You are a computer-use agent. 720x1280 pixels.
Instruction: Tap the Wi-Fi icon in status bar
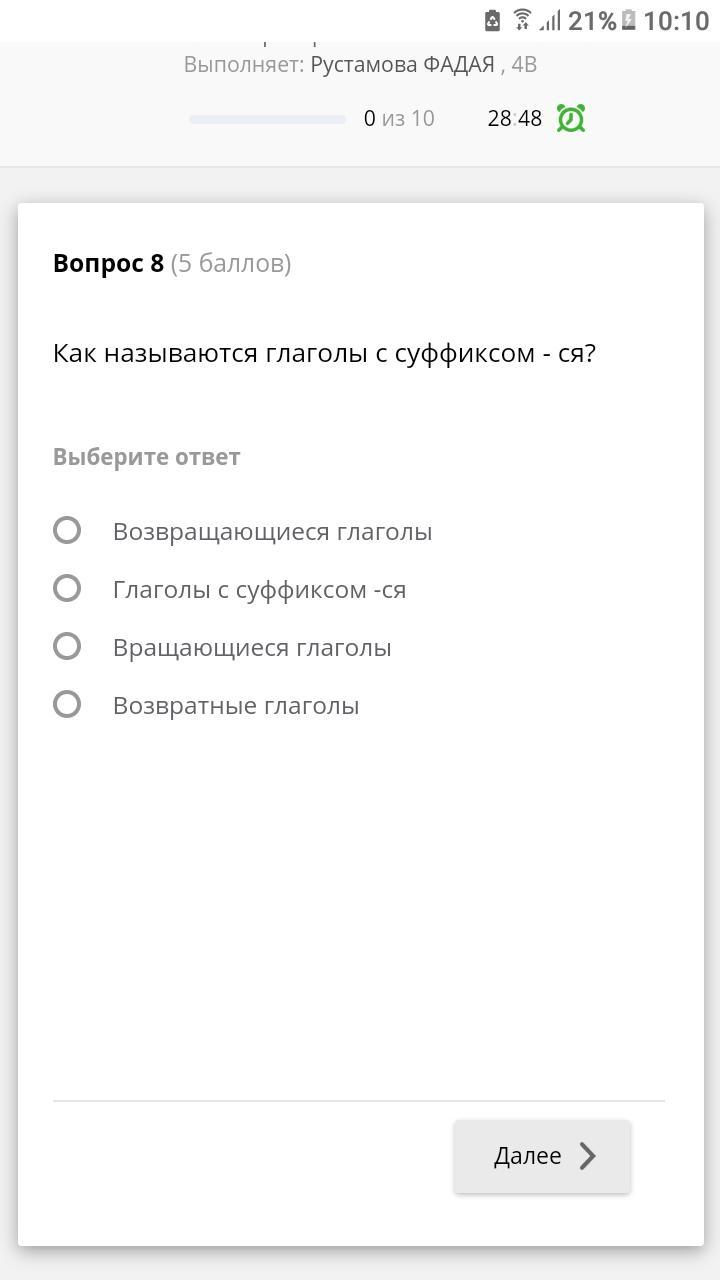[522, 20]
